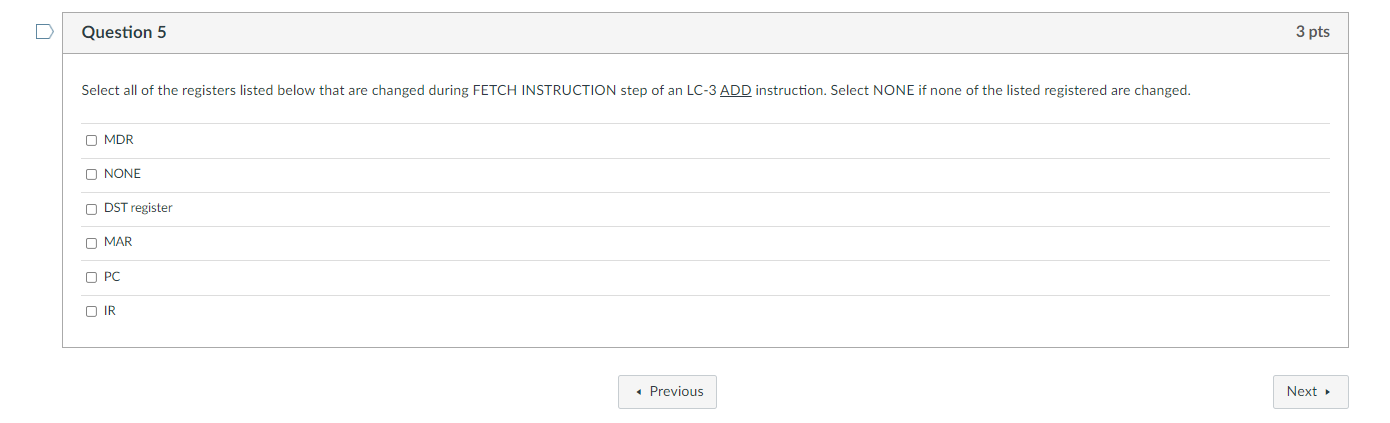Click the 'Question 5' heading
The height and width of the screenshot is (423, 1390).
124,33
